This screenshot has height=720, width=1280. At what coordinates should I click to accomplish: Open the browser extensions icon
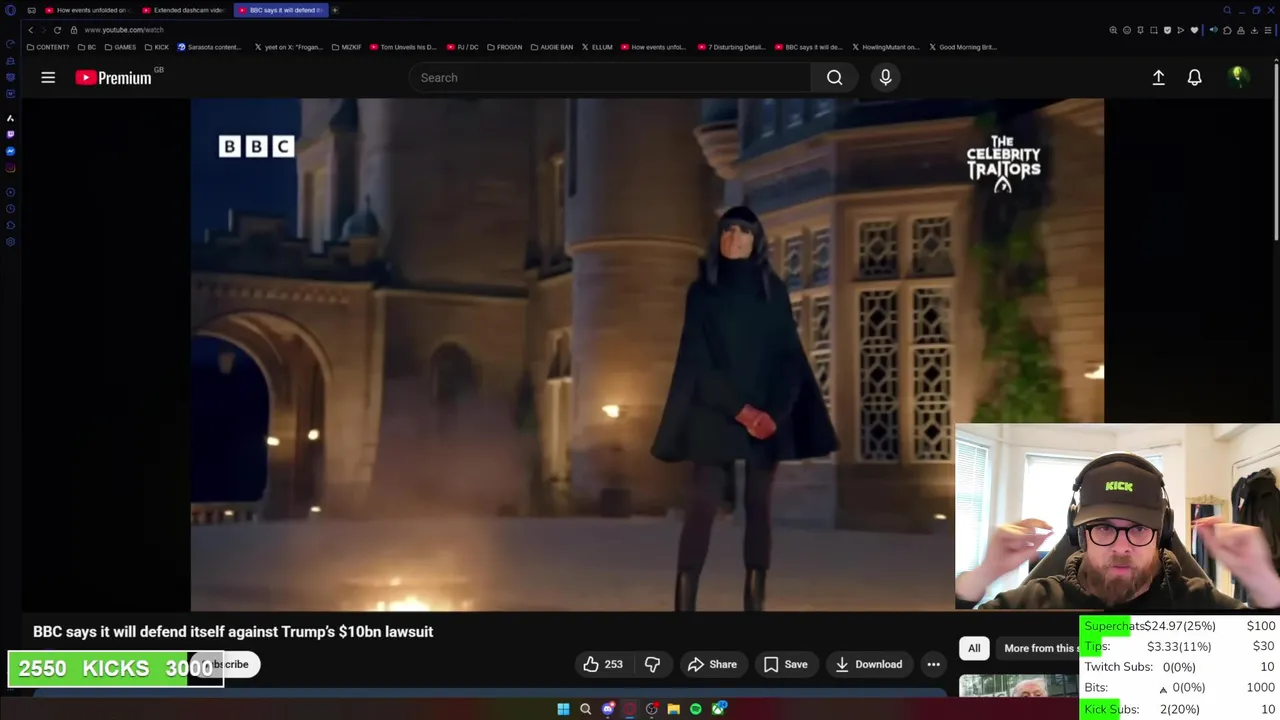click(1227, 30)
